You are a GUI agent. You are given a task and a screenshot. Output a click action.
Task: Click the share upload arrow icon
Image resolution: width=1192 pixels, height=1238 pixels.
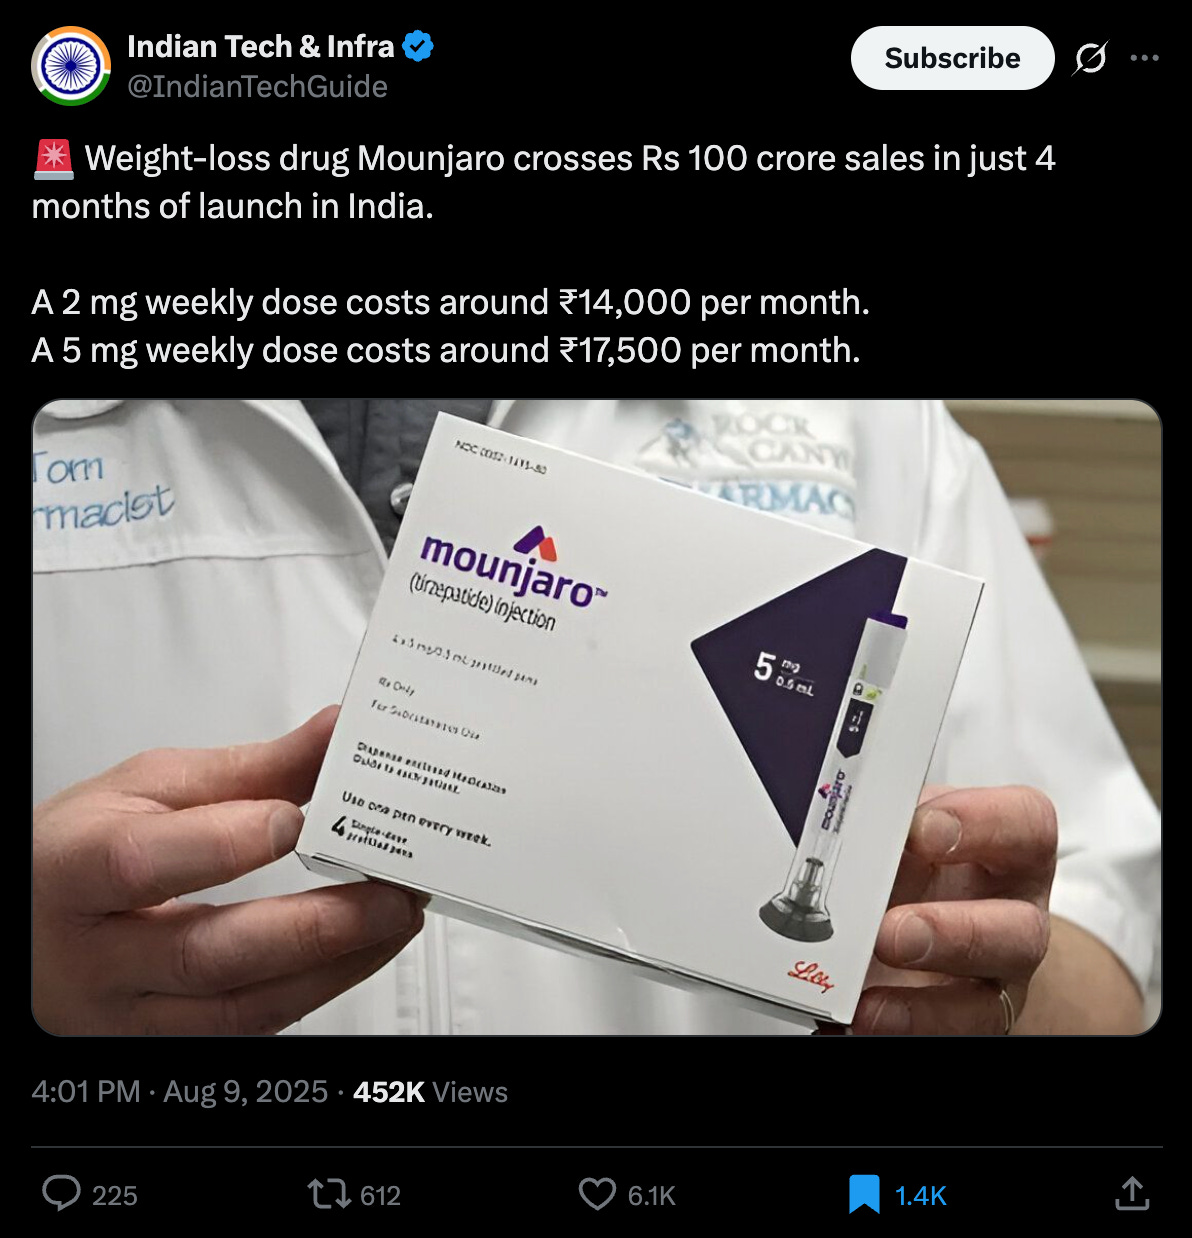pyautogui.click(x=1132, y=1193)
